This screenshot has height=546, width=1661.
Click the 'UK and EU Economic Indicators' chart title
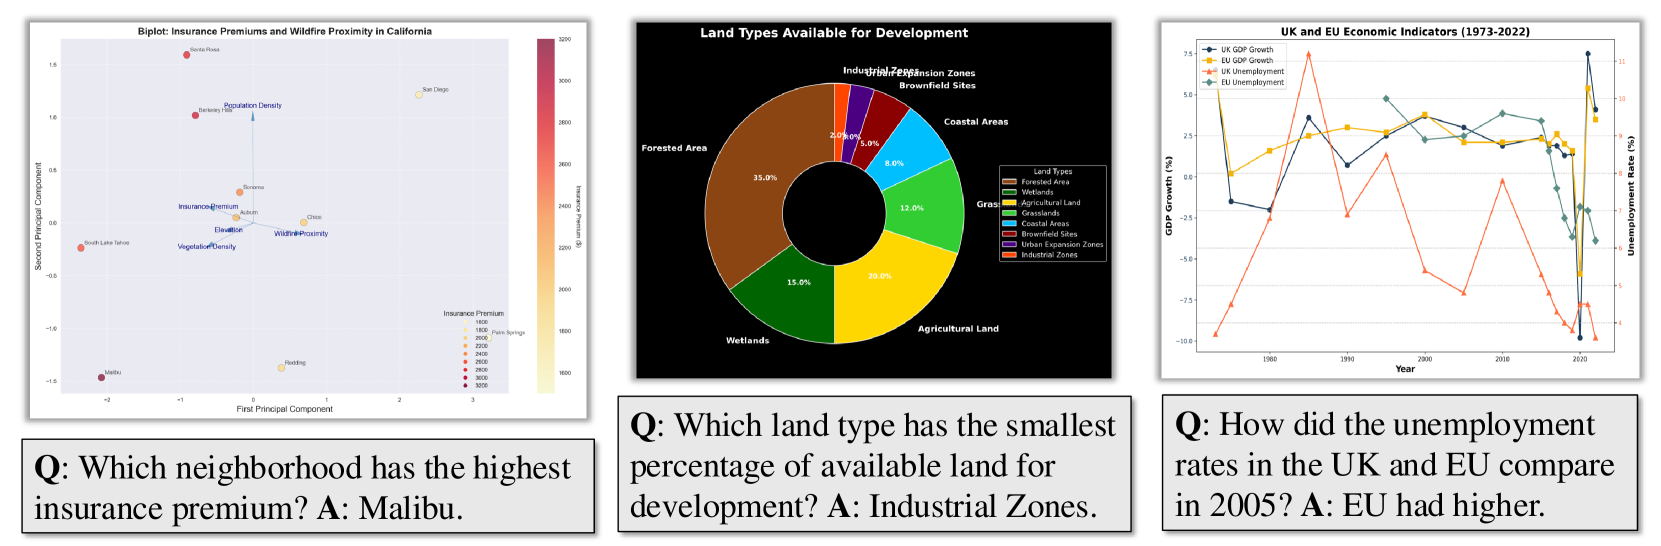(1405, 31)
